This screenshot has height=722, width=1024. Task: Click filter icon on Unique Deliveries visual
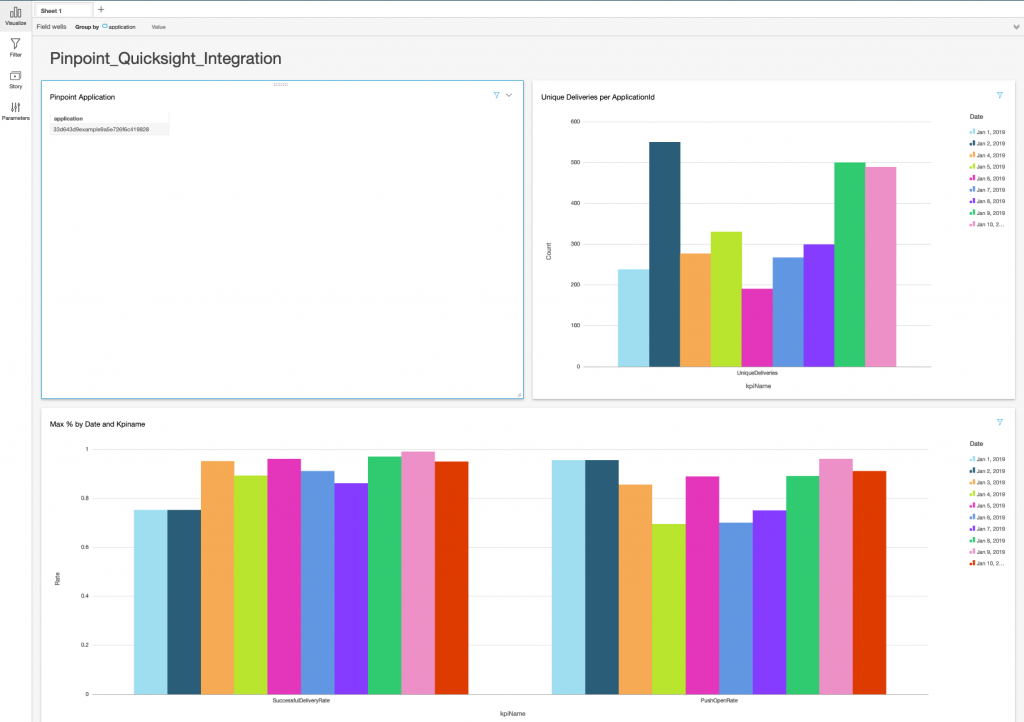coord(1000,95)
